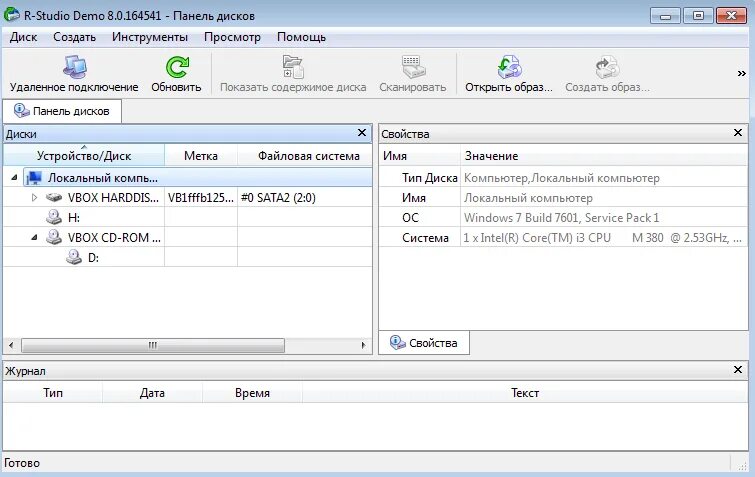755x477 pixels.
Task: Close the Журнал panel
Action: (x=738, y=370)
